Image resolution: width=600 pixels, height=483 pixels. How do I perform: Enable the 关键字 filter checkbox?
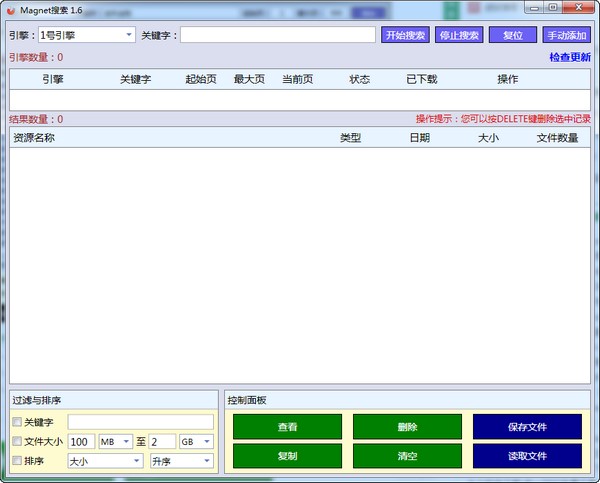click(17, 422)
